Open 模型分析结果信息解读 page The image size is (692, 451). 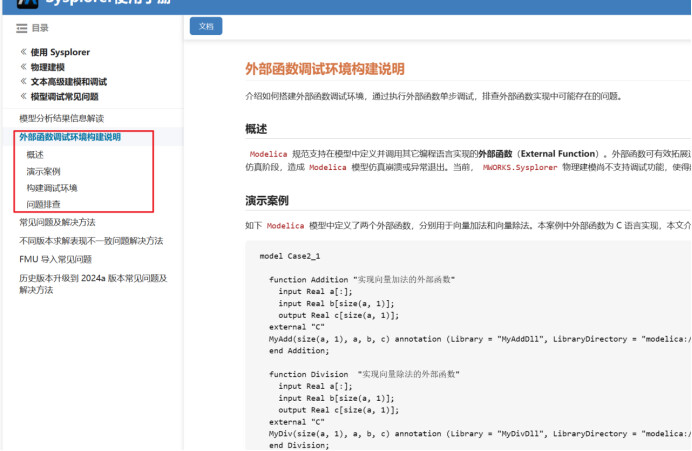pos(61,118)
